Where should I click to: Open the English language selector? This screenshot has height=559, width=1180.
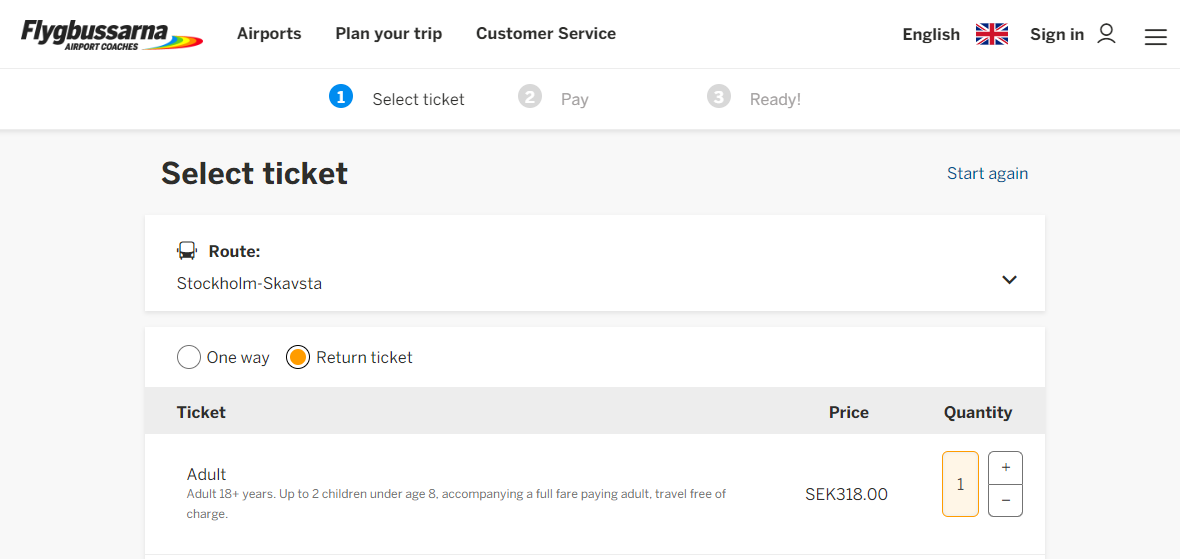pos(931,35)
